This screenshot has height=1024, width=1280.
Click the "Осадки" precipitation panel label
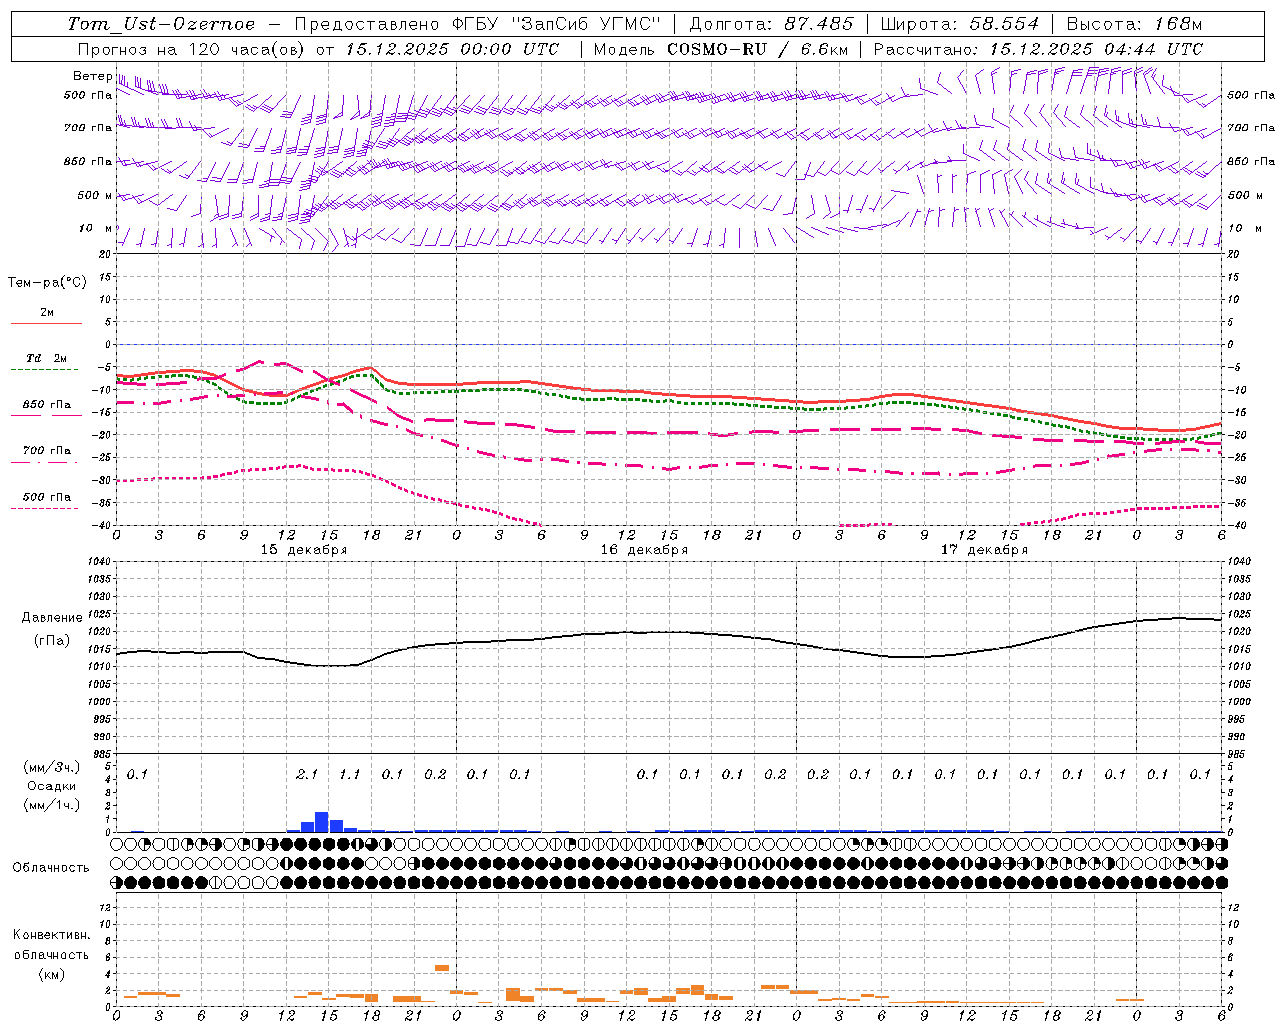pos(52,786)
